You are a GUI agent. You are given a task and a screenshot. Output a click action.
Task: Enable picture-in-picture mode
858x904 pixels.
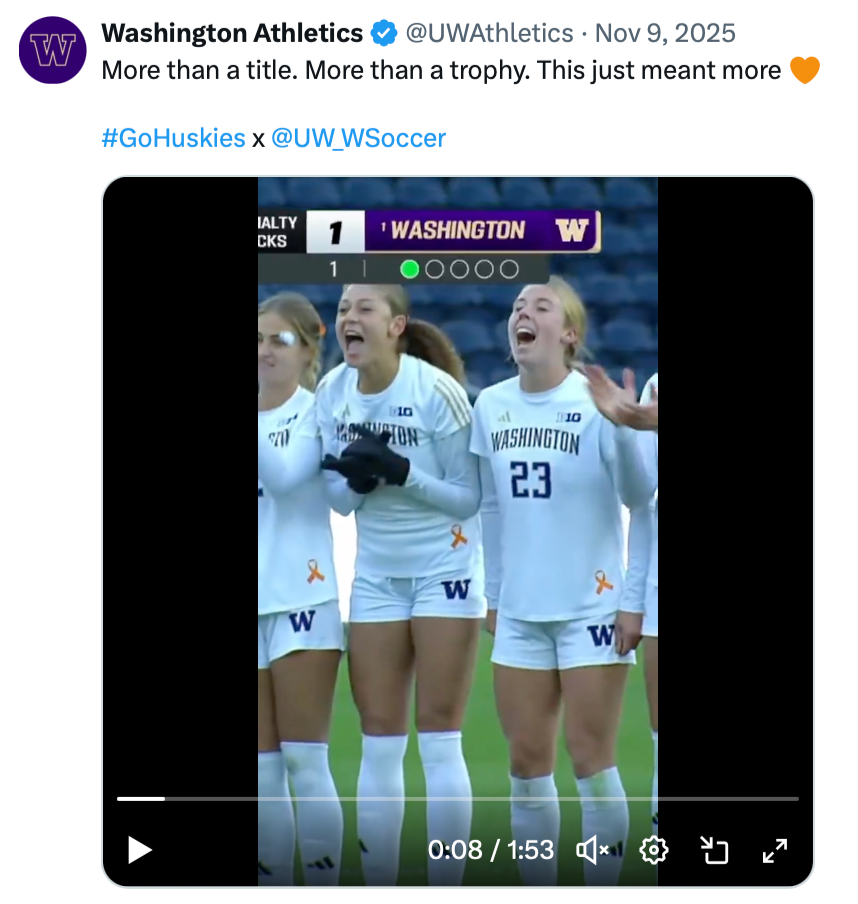point(714,850)
